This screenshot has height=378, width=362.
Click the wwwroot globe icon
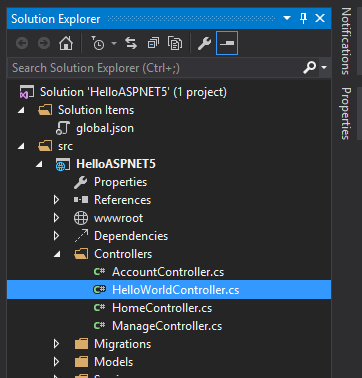point(81,218)
